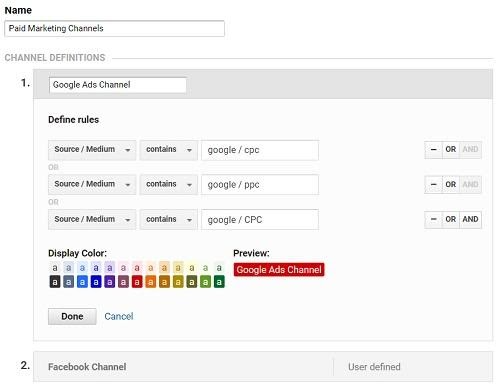Screen dimensions: 500x389
Task: Open contains dropdown in google / cpc row
Action: (169, 150)
